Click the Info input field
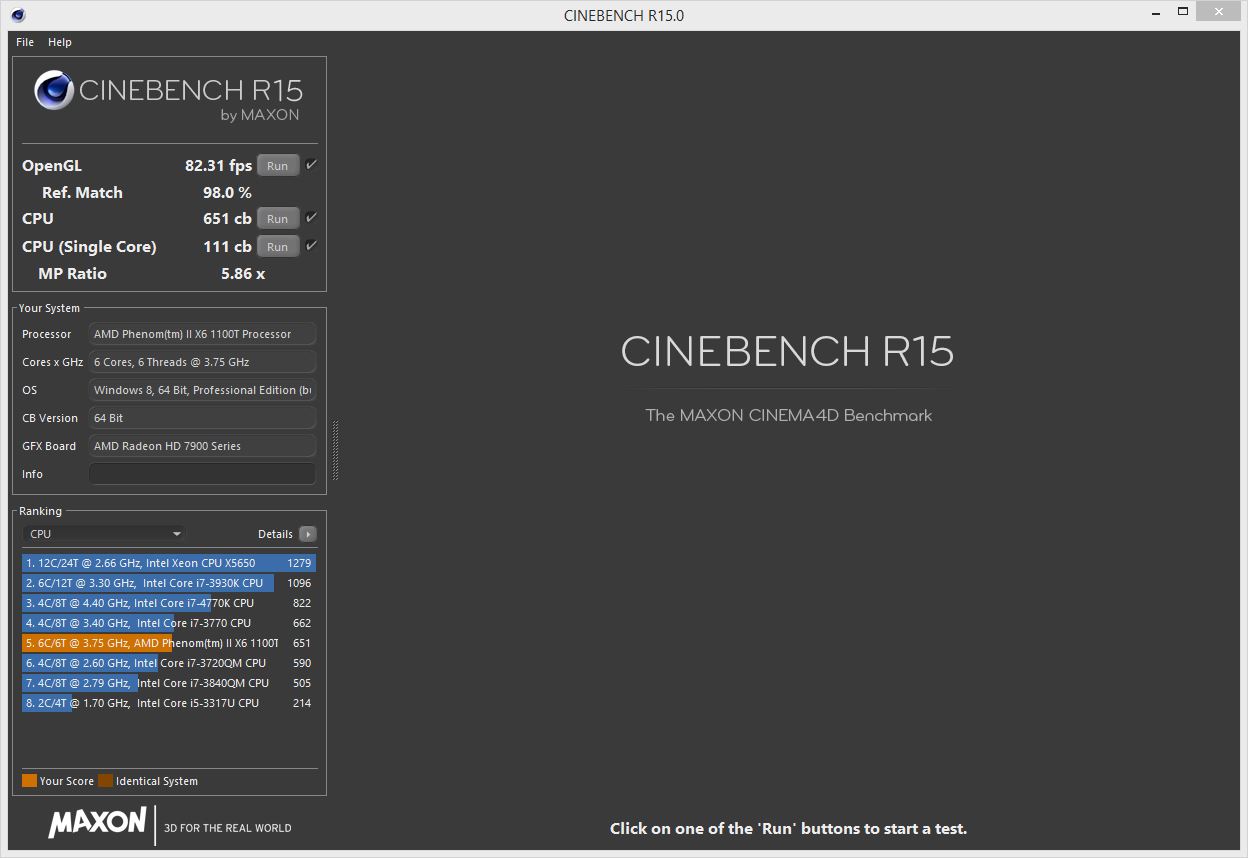Image resolution: width=1248 pixels, height=858 pixels. tap(202, 474)
